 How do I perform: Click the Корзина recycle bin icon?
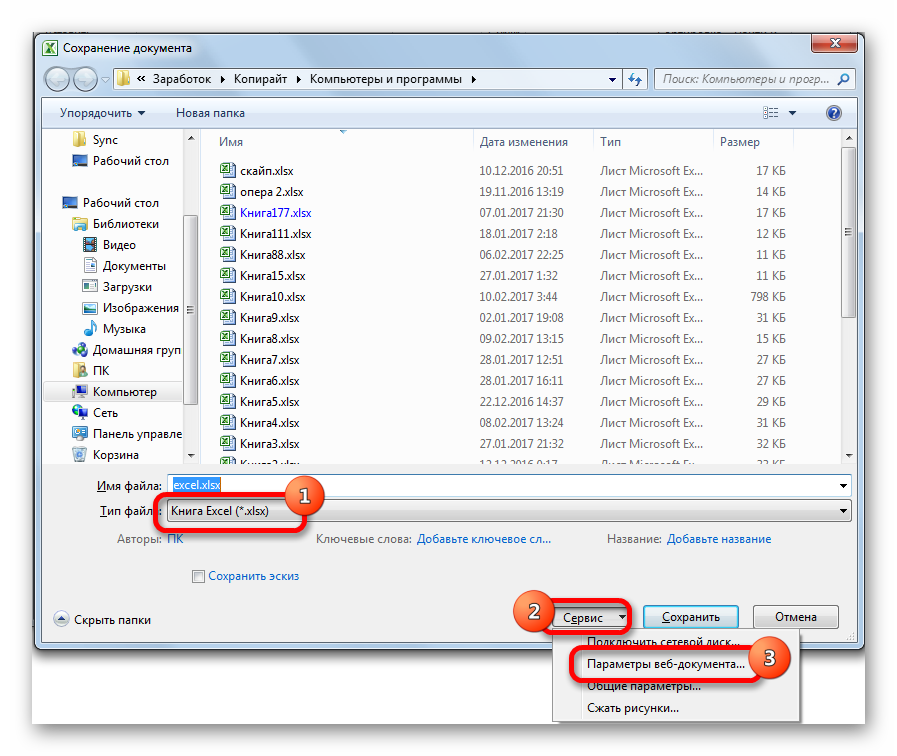click(x=80, y=455)
